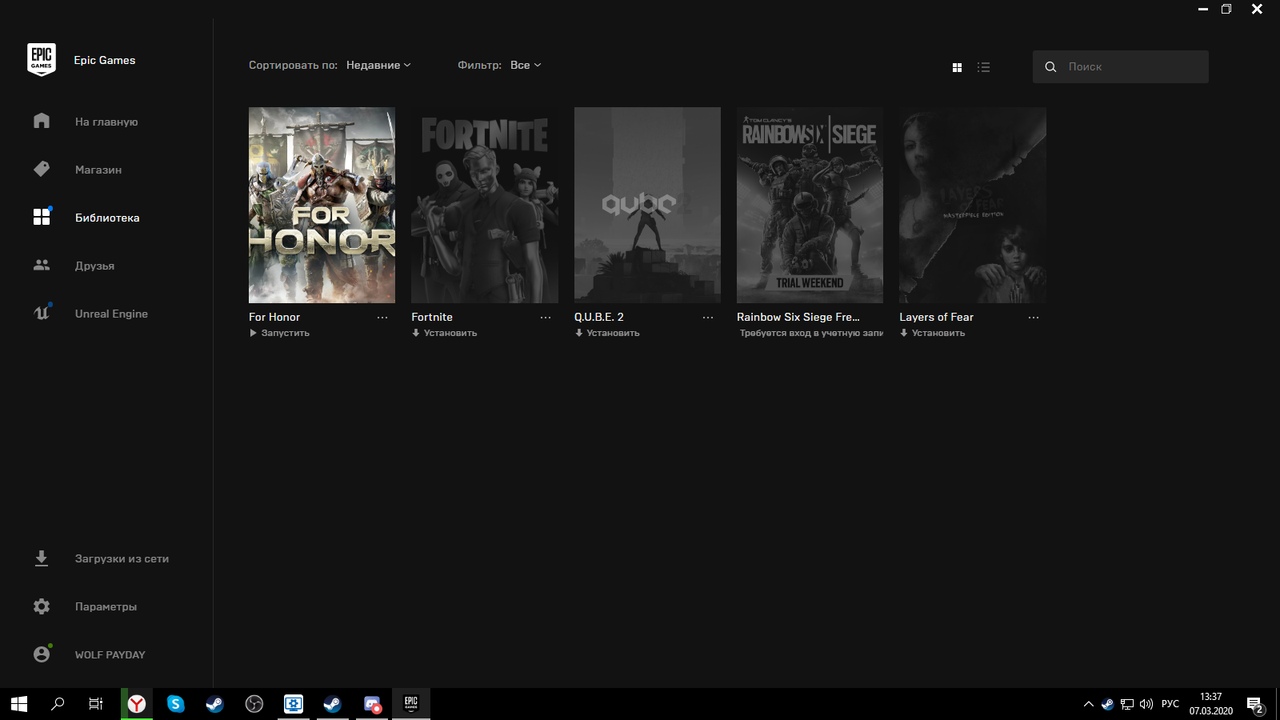
Task: Open Steam from the taskbar
Action: tap(215, 704)
